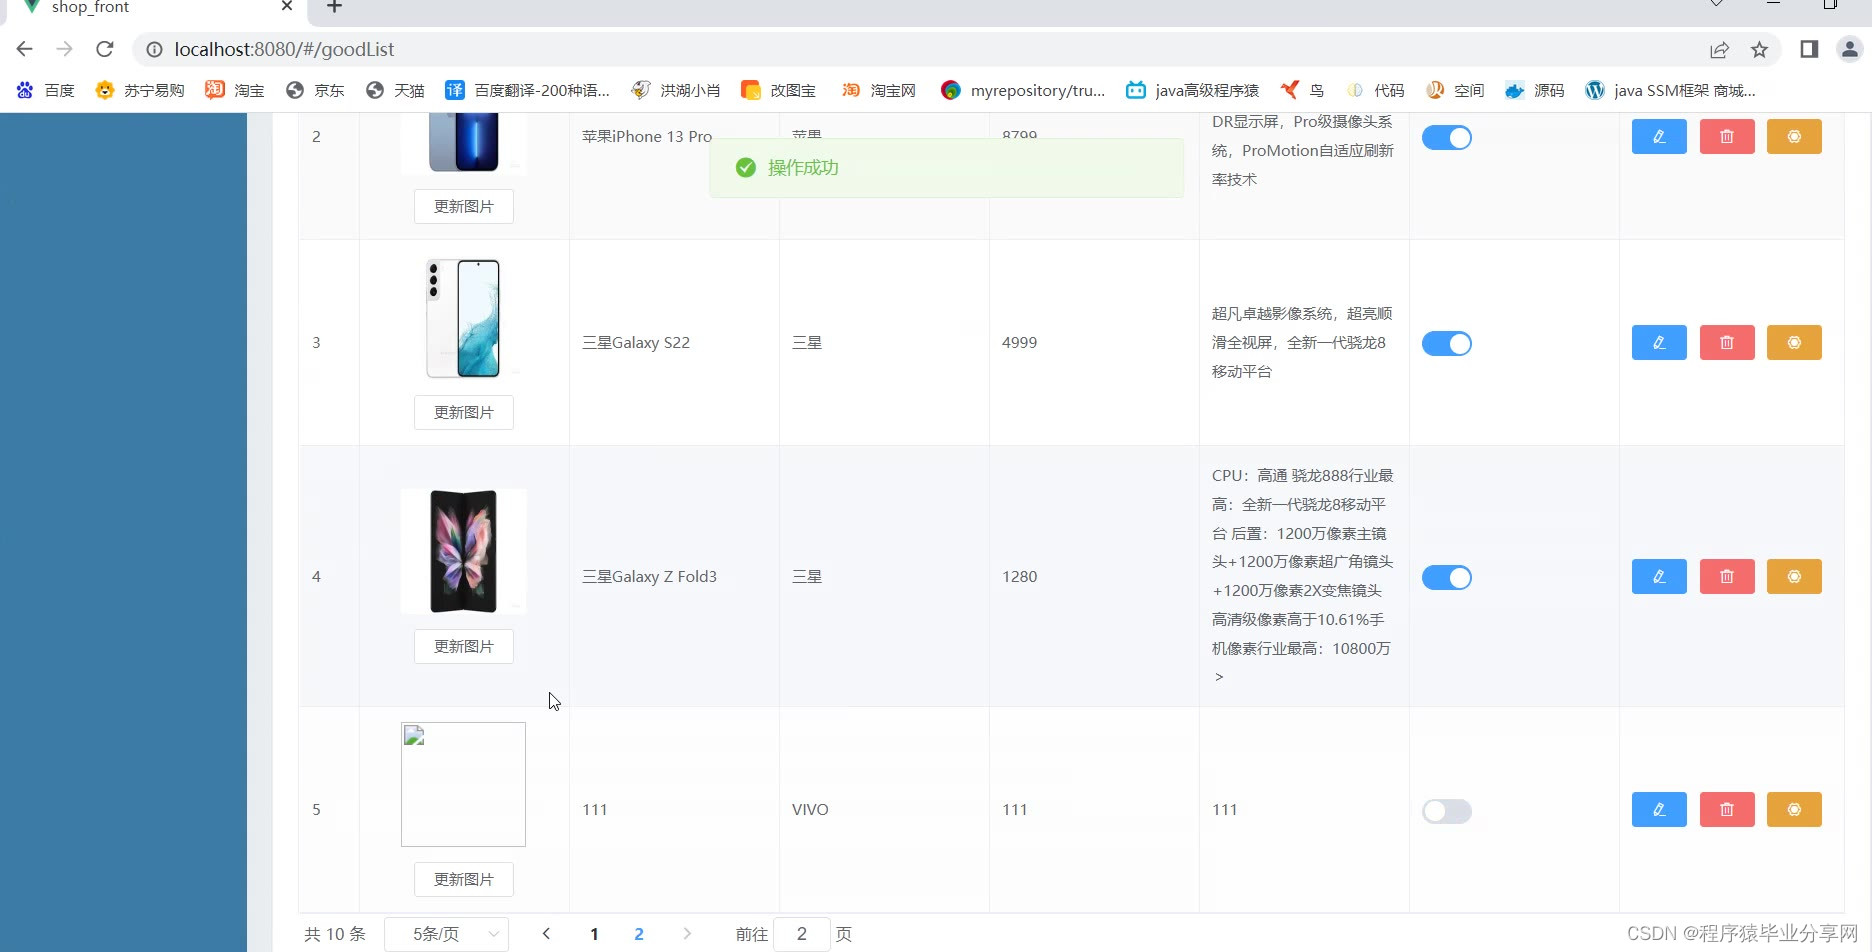Disable the iPhone 13 Pro status switch
Image resolution: width=1872 pixels, height=952 pixels.
1447,138
